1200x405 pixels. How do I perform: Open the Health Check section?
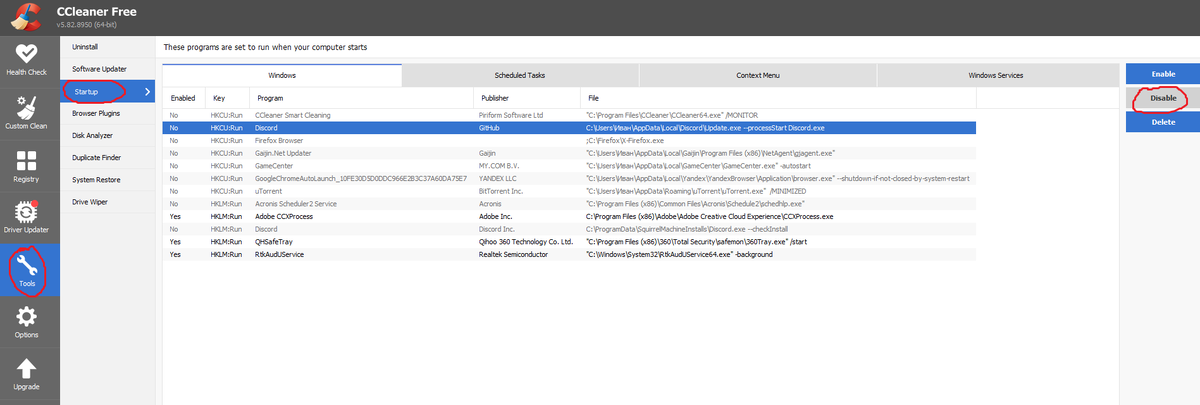28,60
